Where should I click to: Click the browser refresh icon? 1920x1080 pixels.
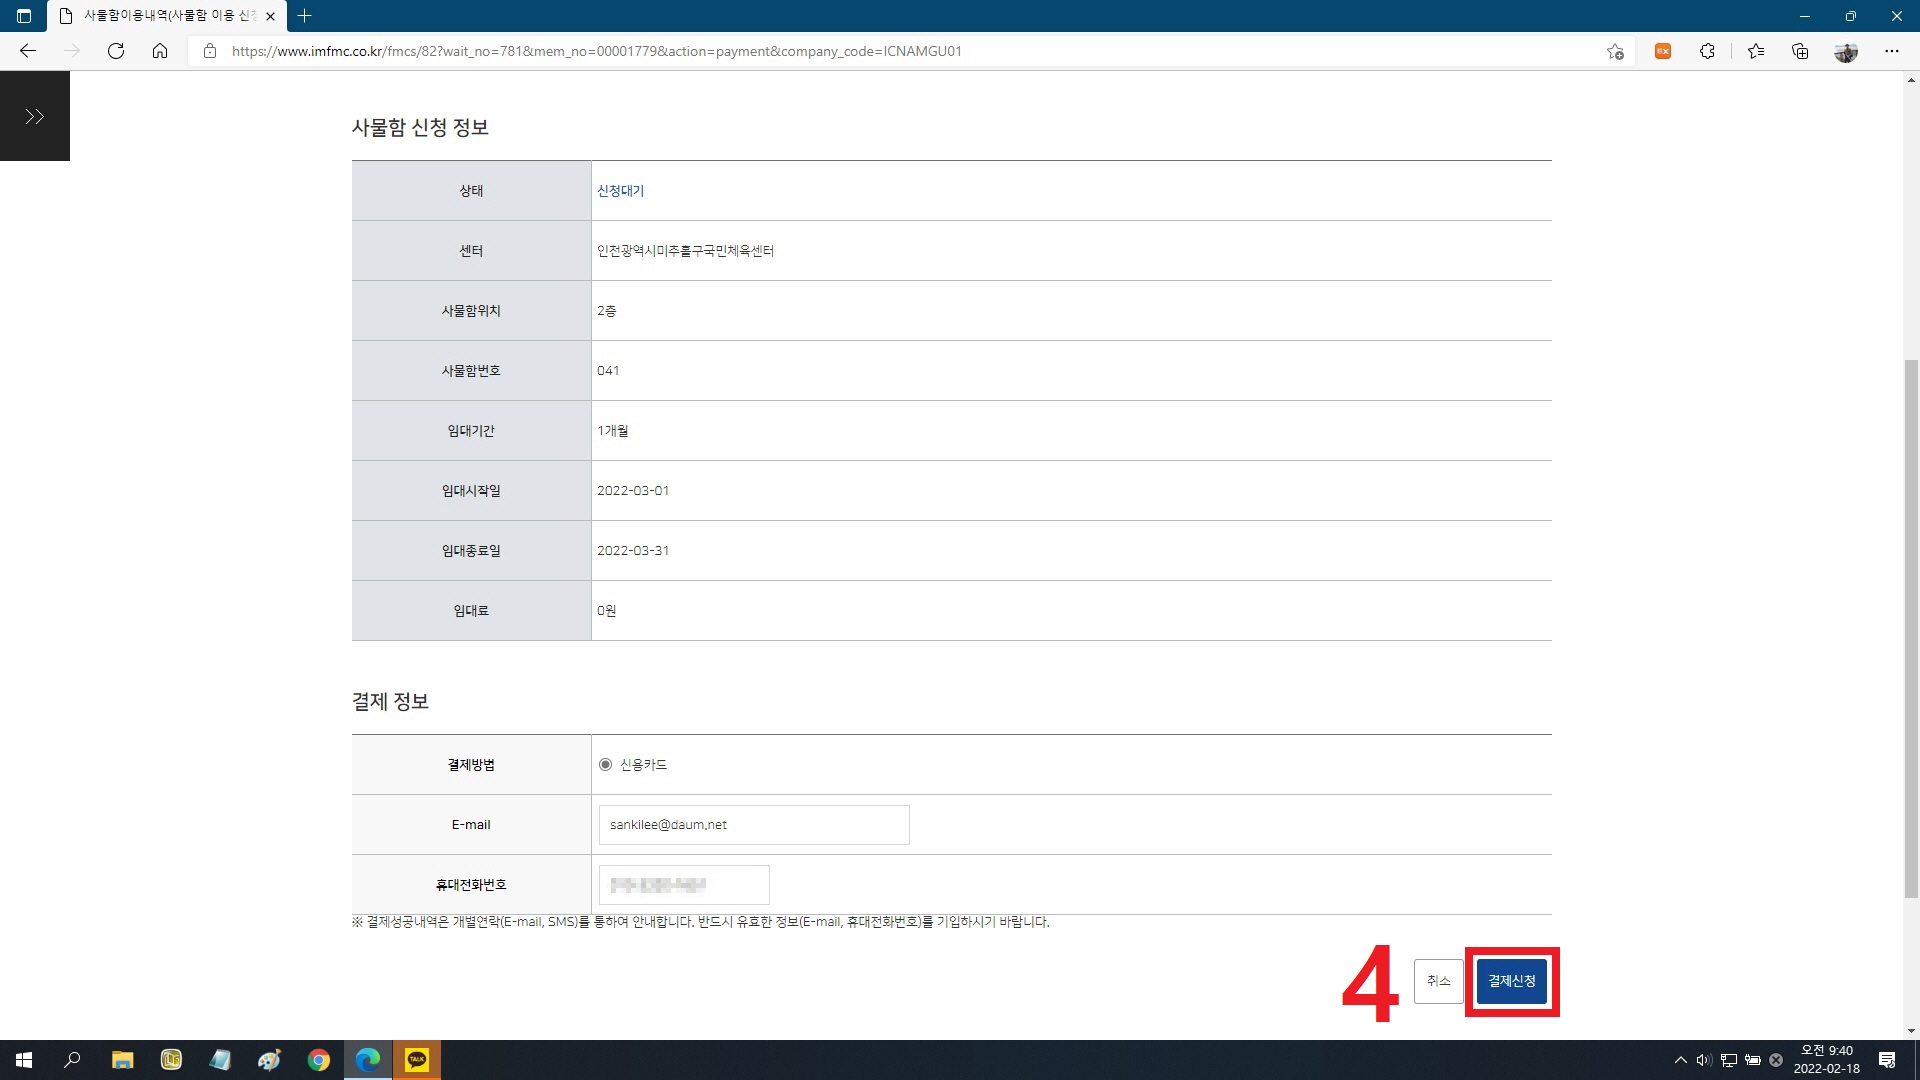116,51
